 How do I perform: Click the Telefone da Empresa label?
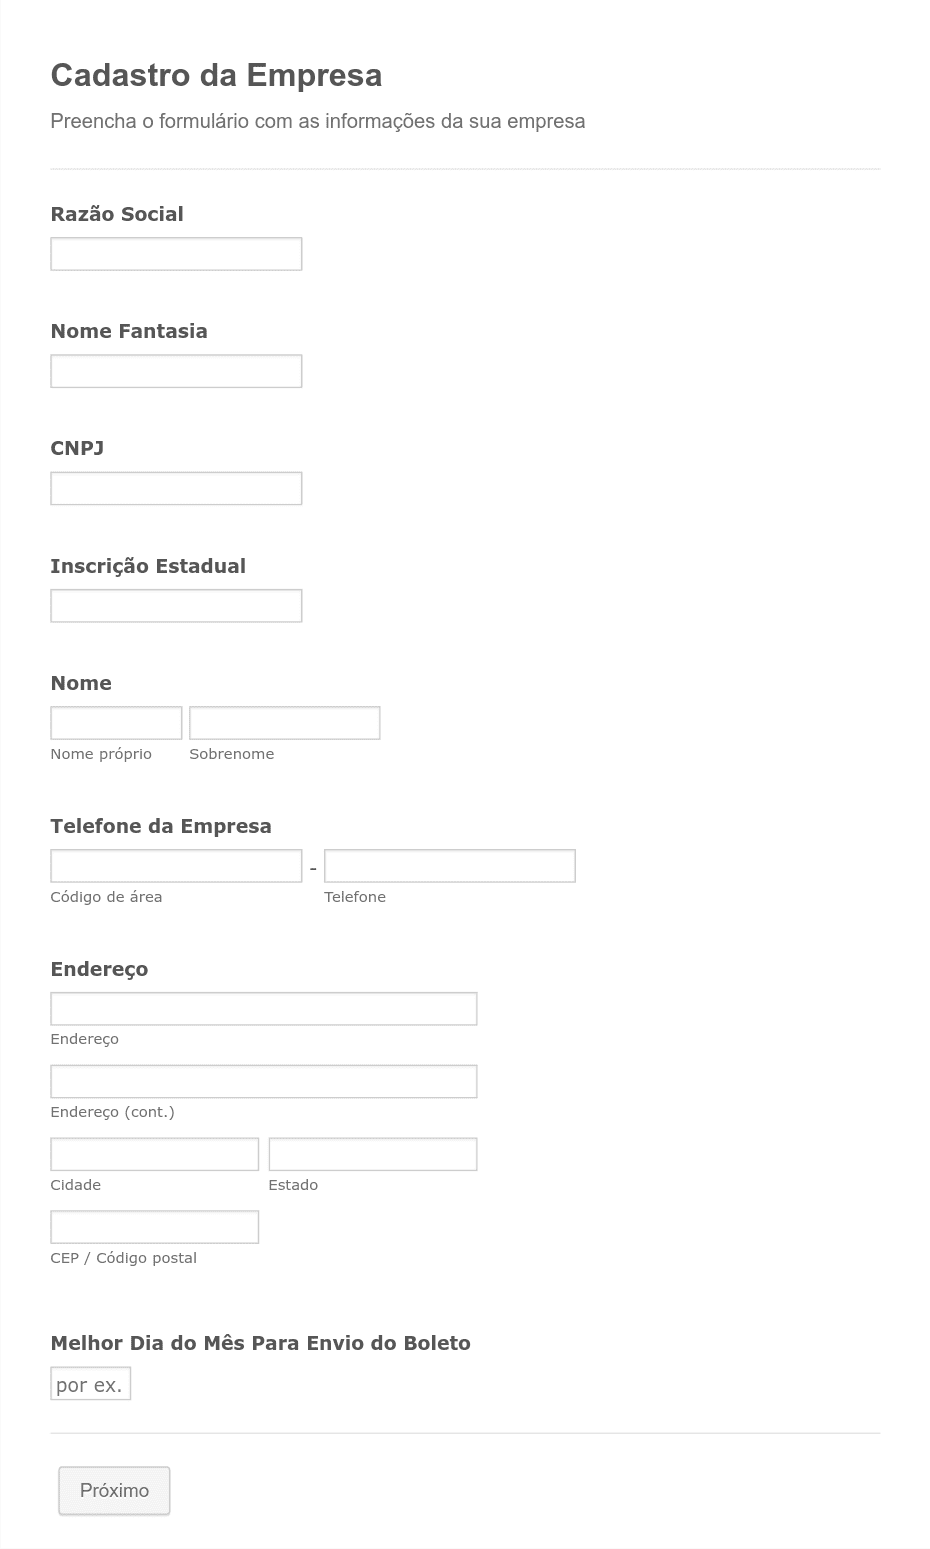click(x=161, y=826)
